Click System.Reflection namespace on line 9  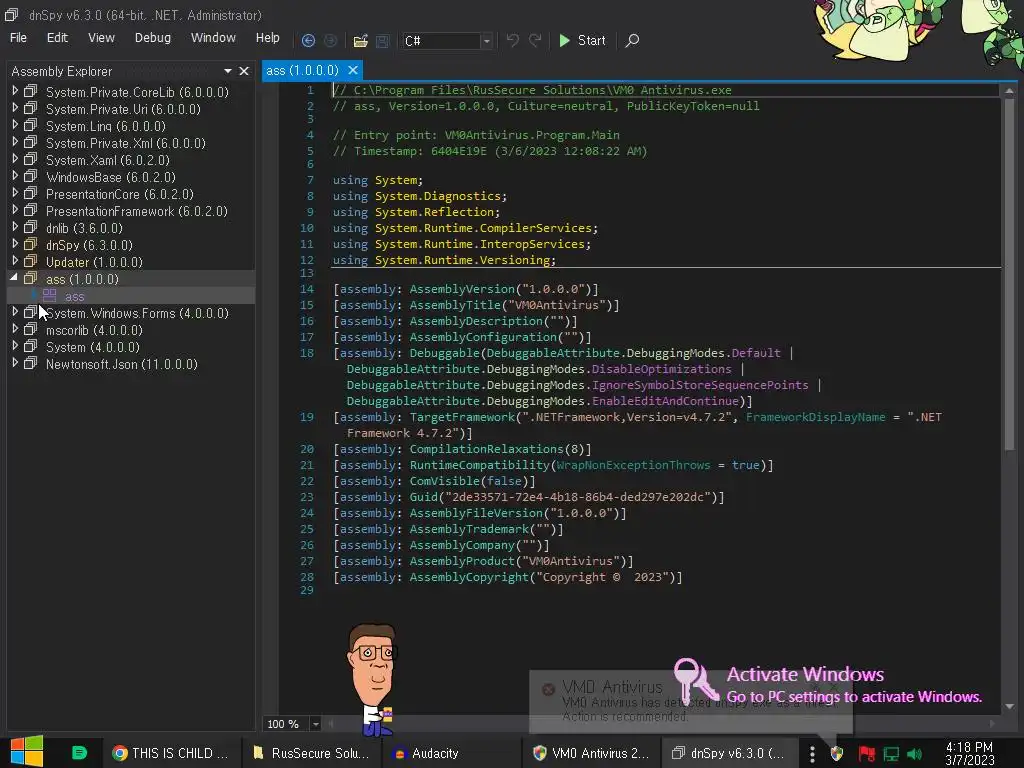(x=434, y=212)
